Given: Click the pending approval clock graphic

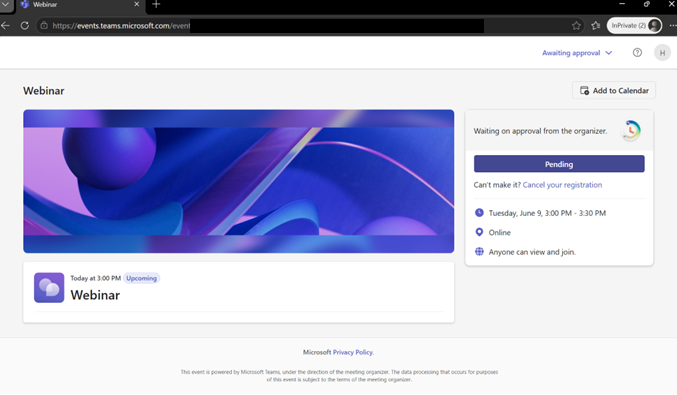Looking at the screenshot, I should (x=631, y=130).
